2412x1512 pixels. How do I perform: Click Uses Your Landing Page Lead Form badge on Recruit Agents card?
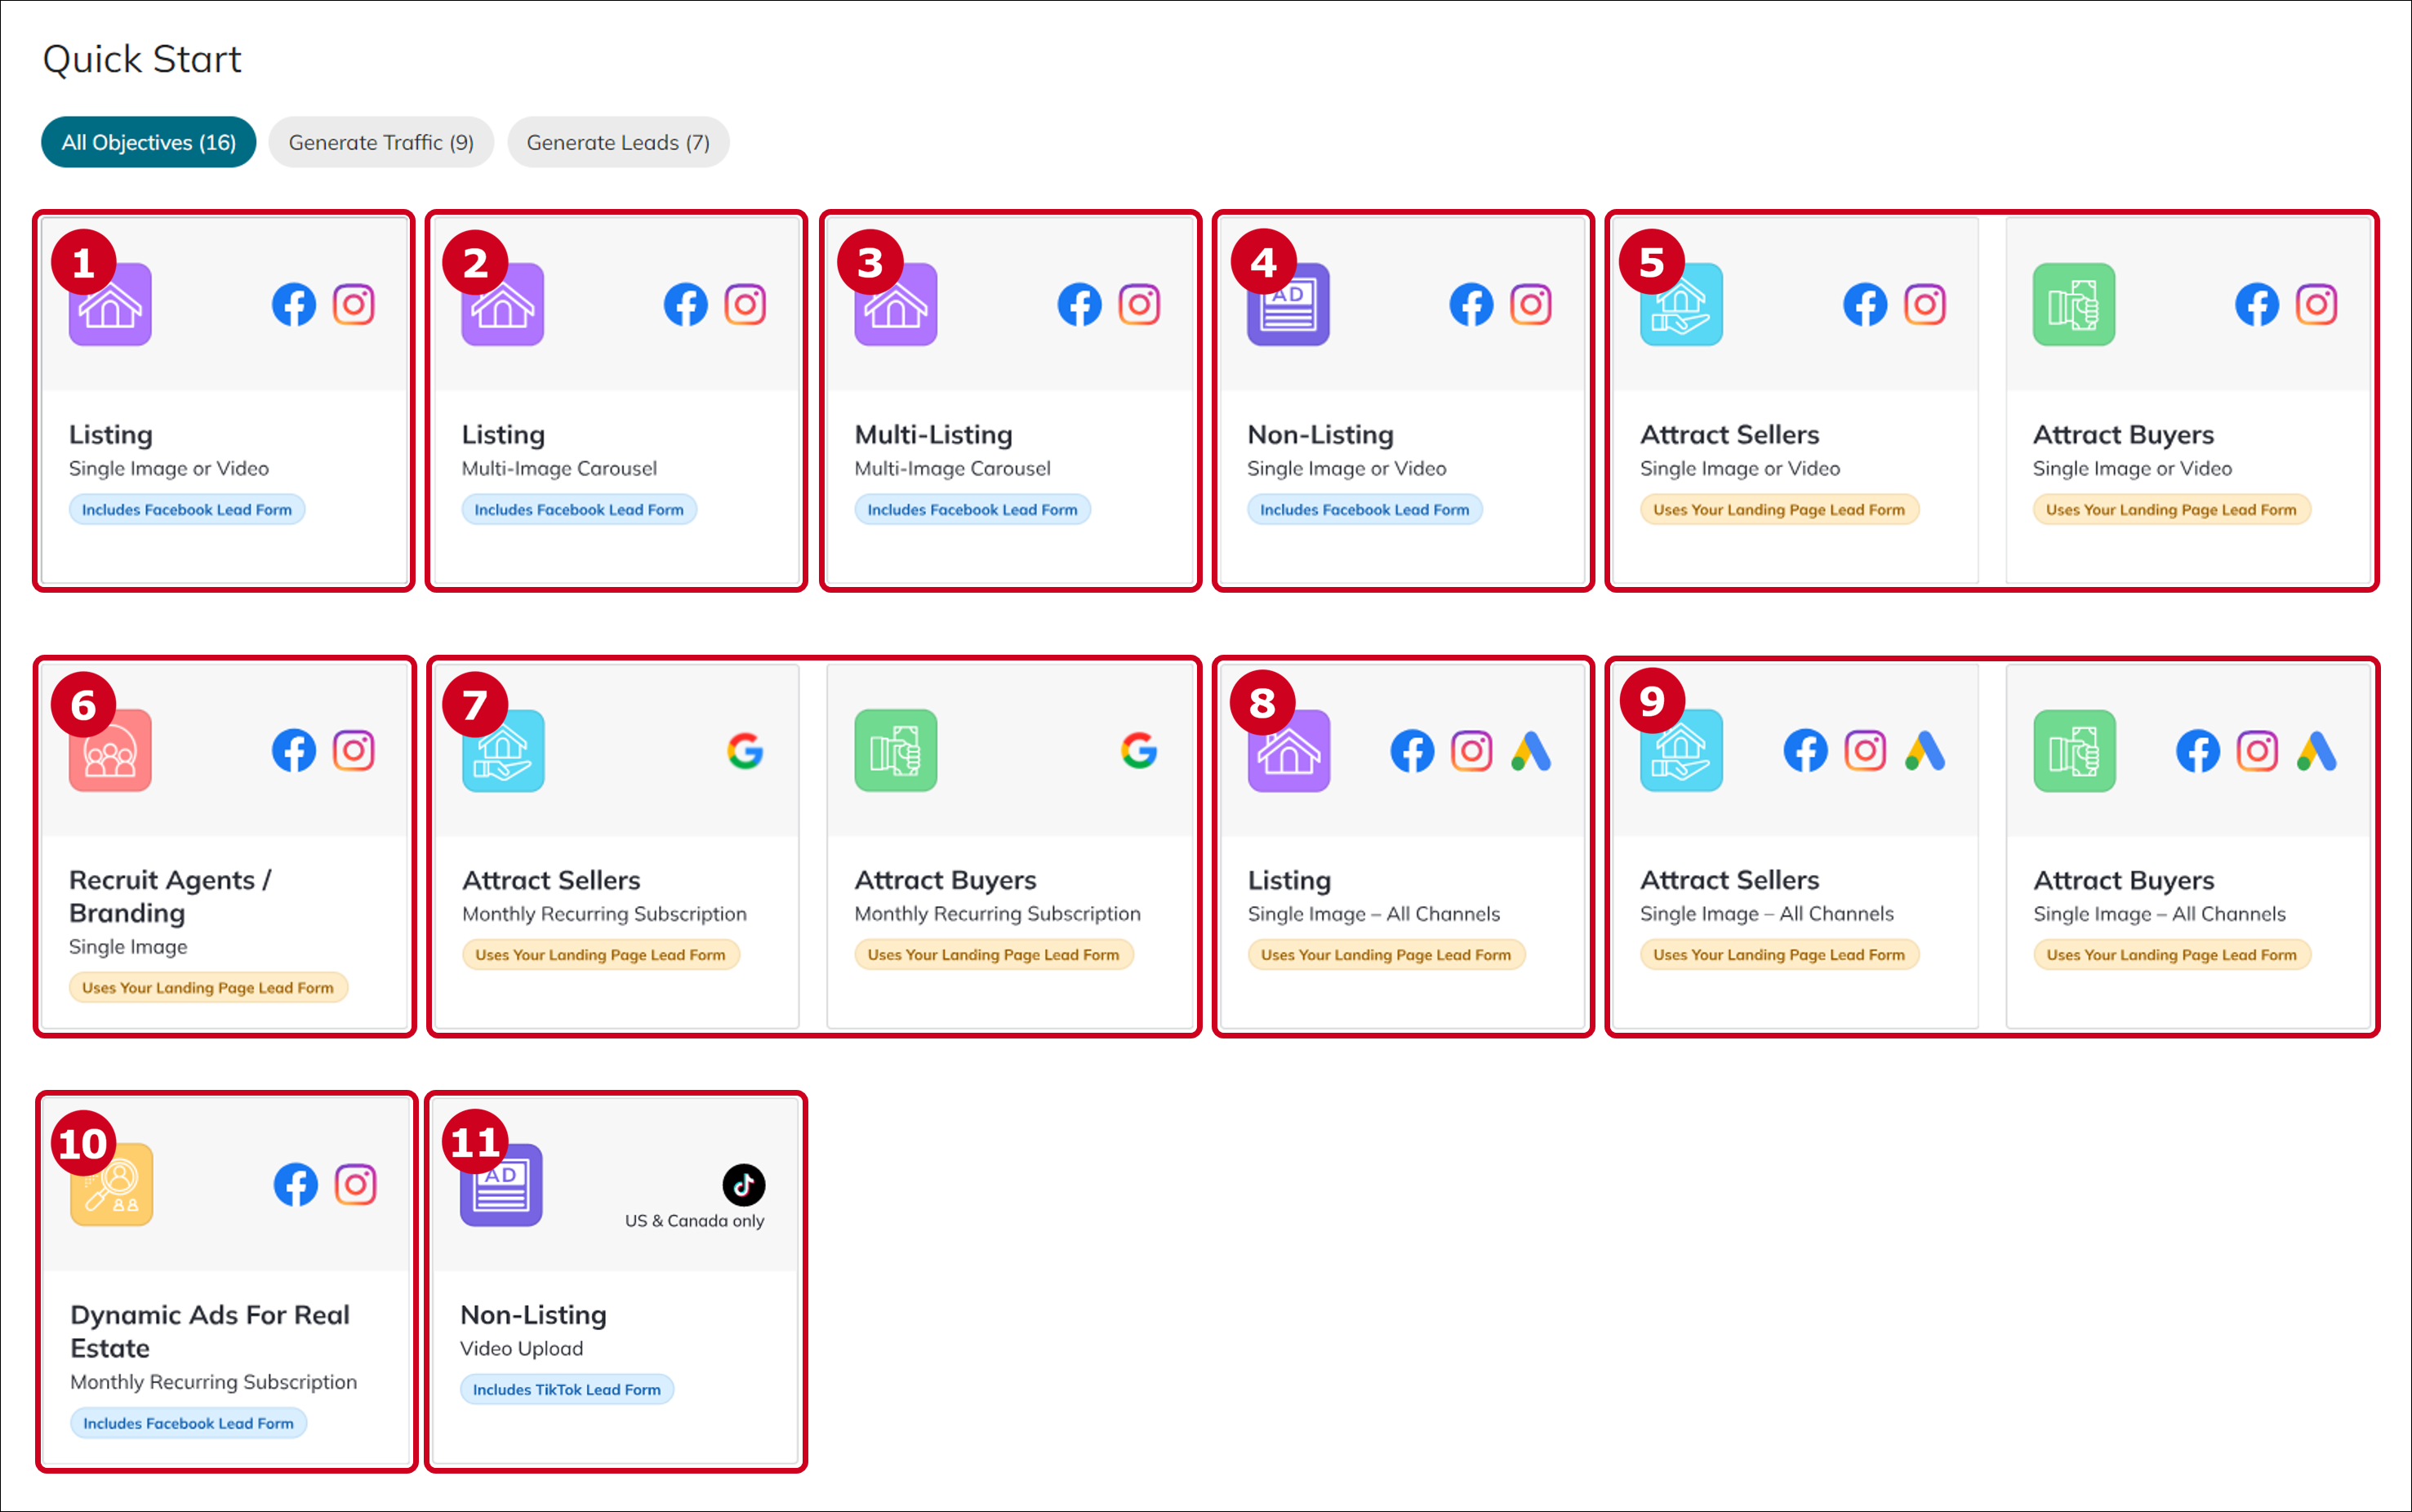[x=208, y=987]
